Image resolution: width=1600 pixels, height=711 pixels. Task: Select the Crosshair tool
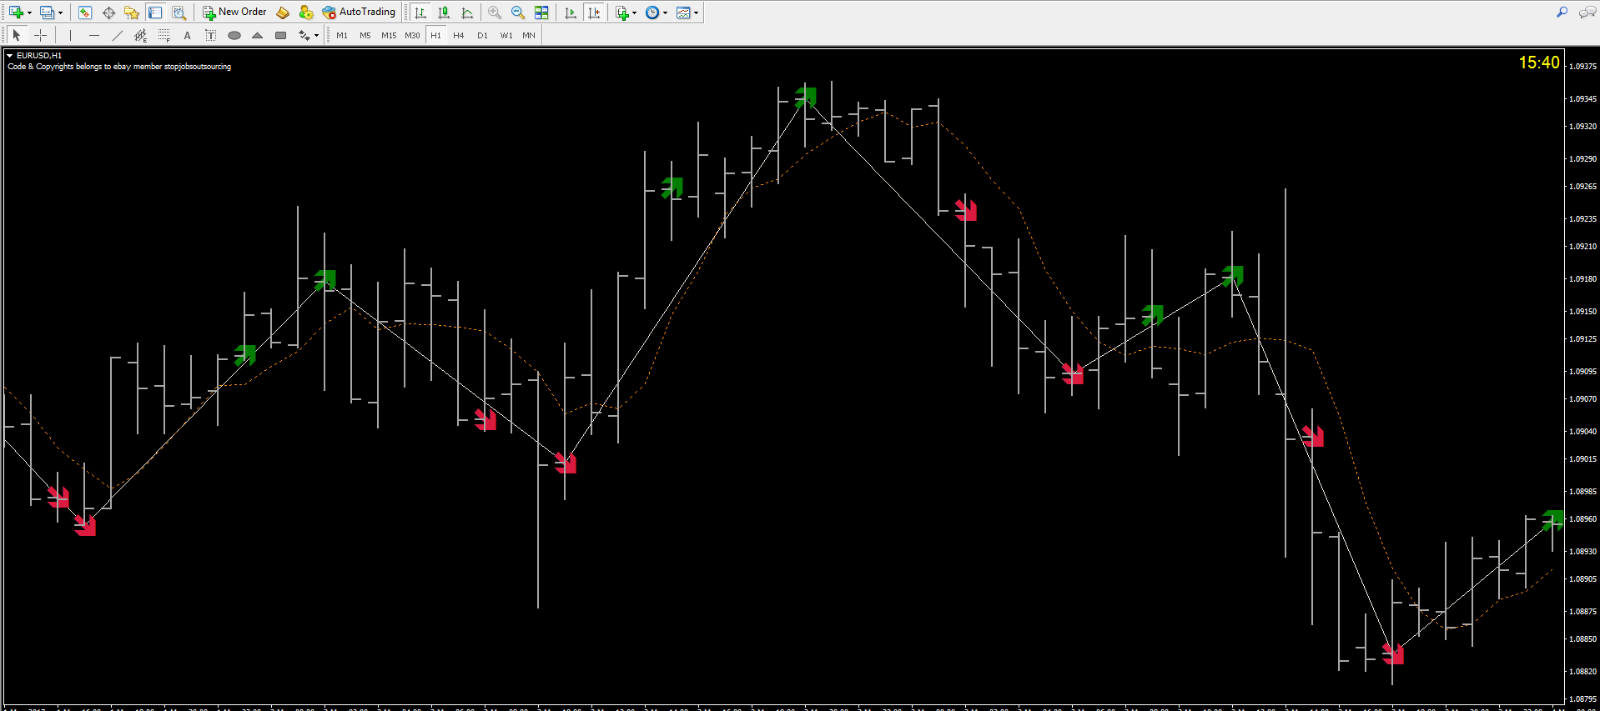pyautogui.click(x=40, y=35)
